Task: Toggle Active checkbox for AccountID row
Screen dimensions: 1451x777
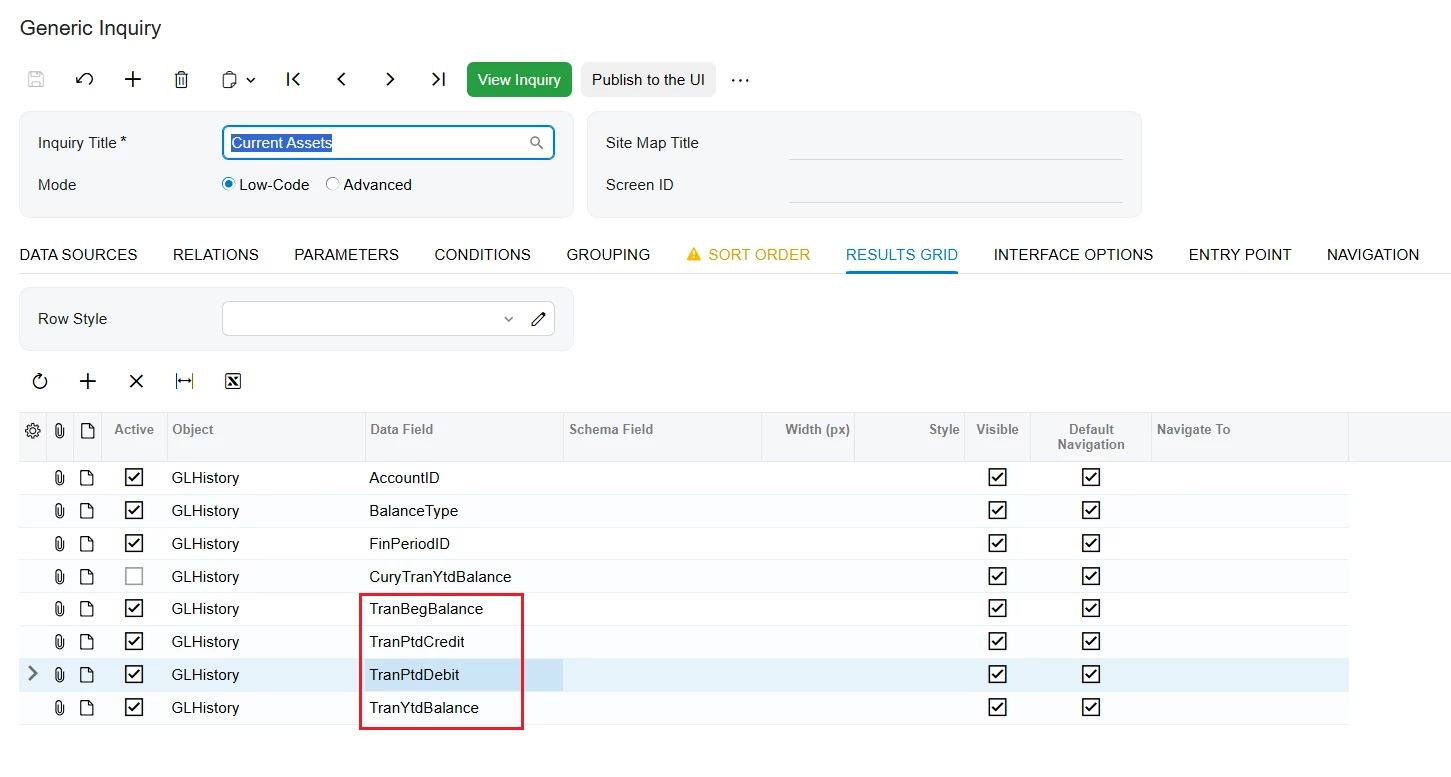Action: point(134,478)
